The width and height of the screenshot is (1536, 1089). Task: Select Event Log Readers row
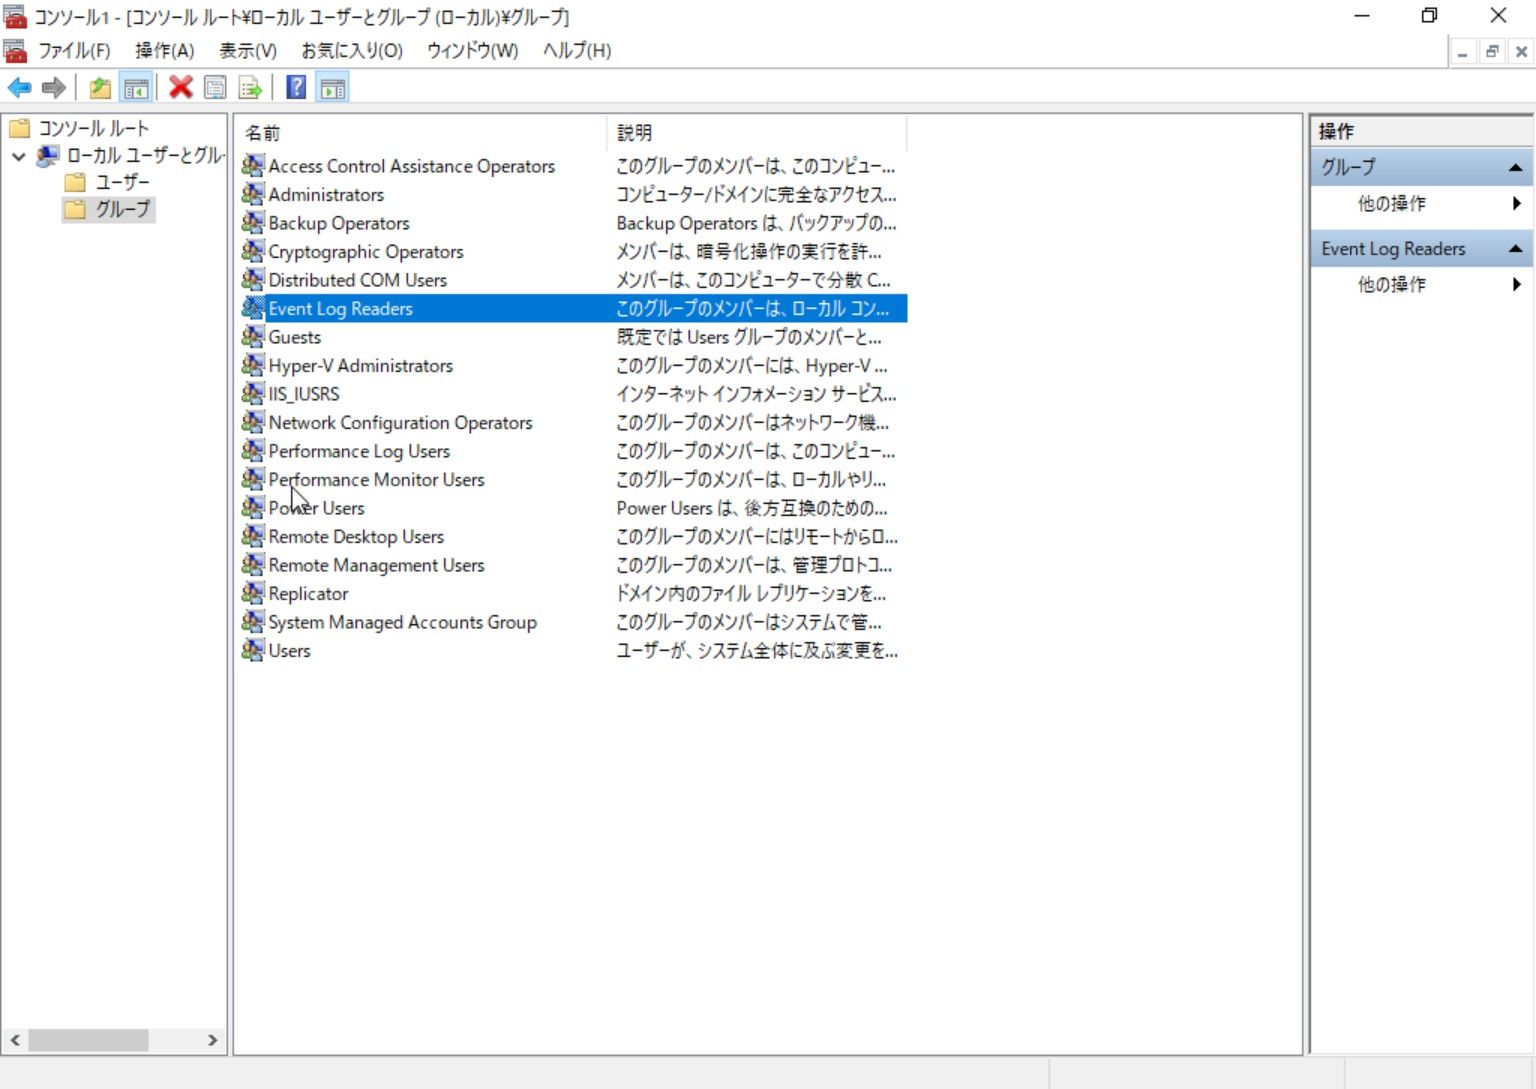[x=573, y=308]
